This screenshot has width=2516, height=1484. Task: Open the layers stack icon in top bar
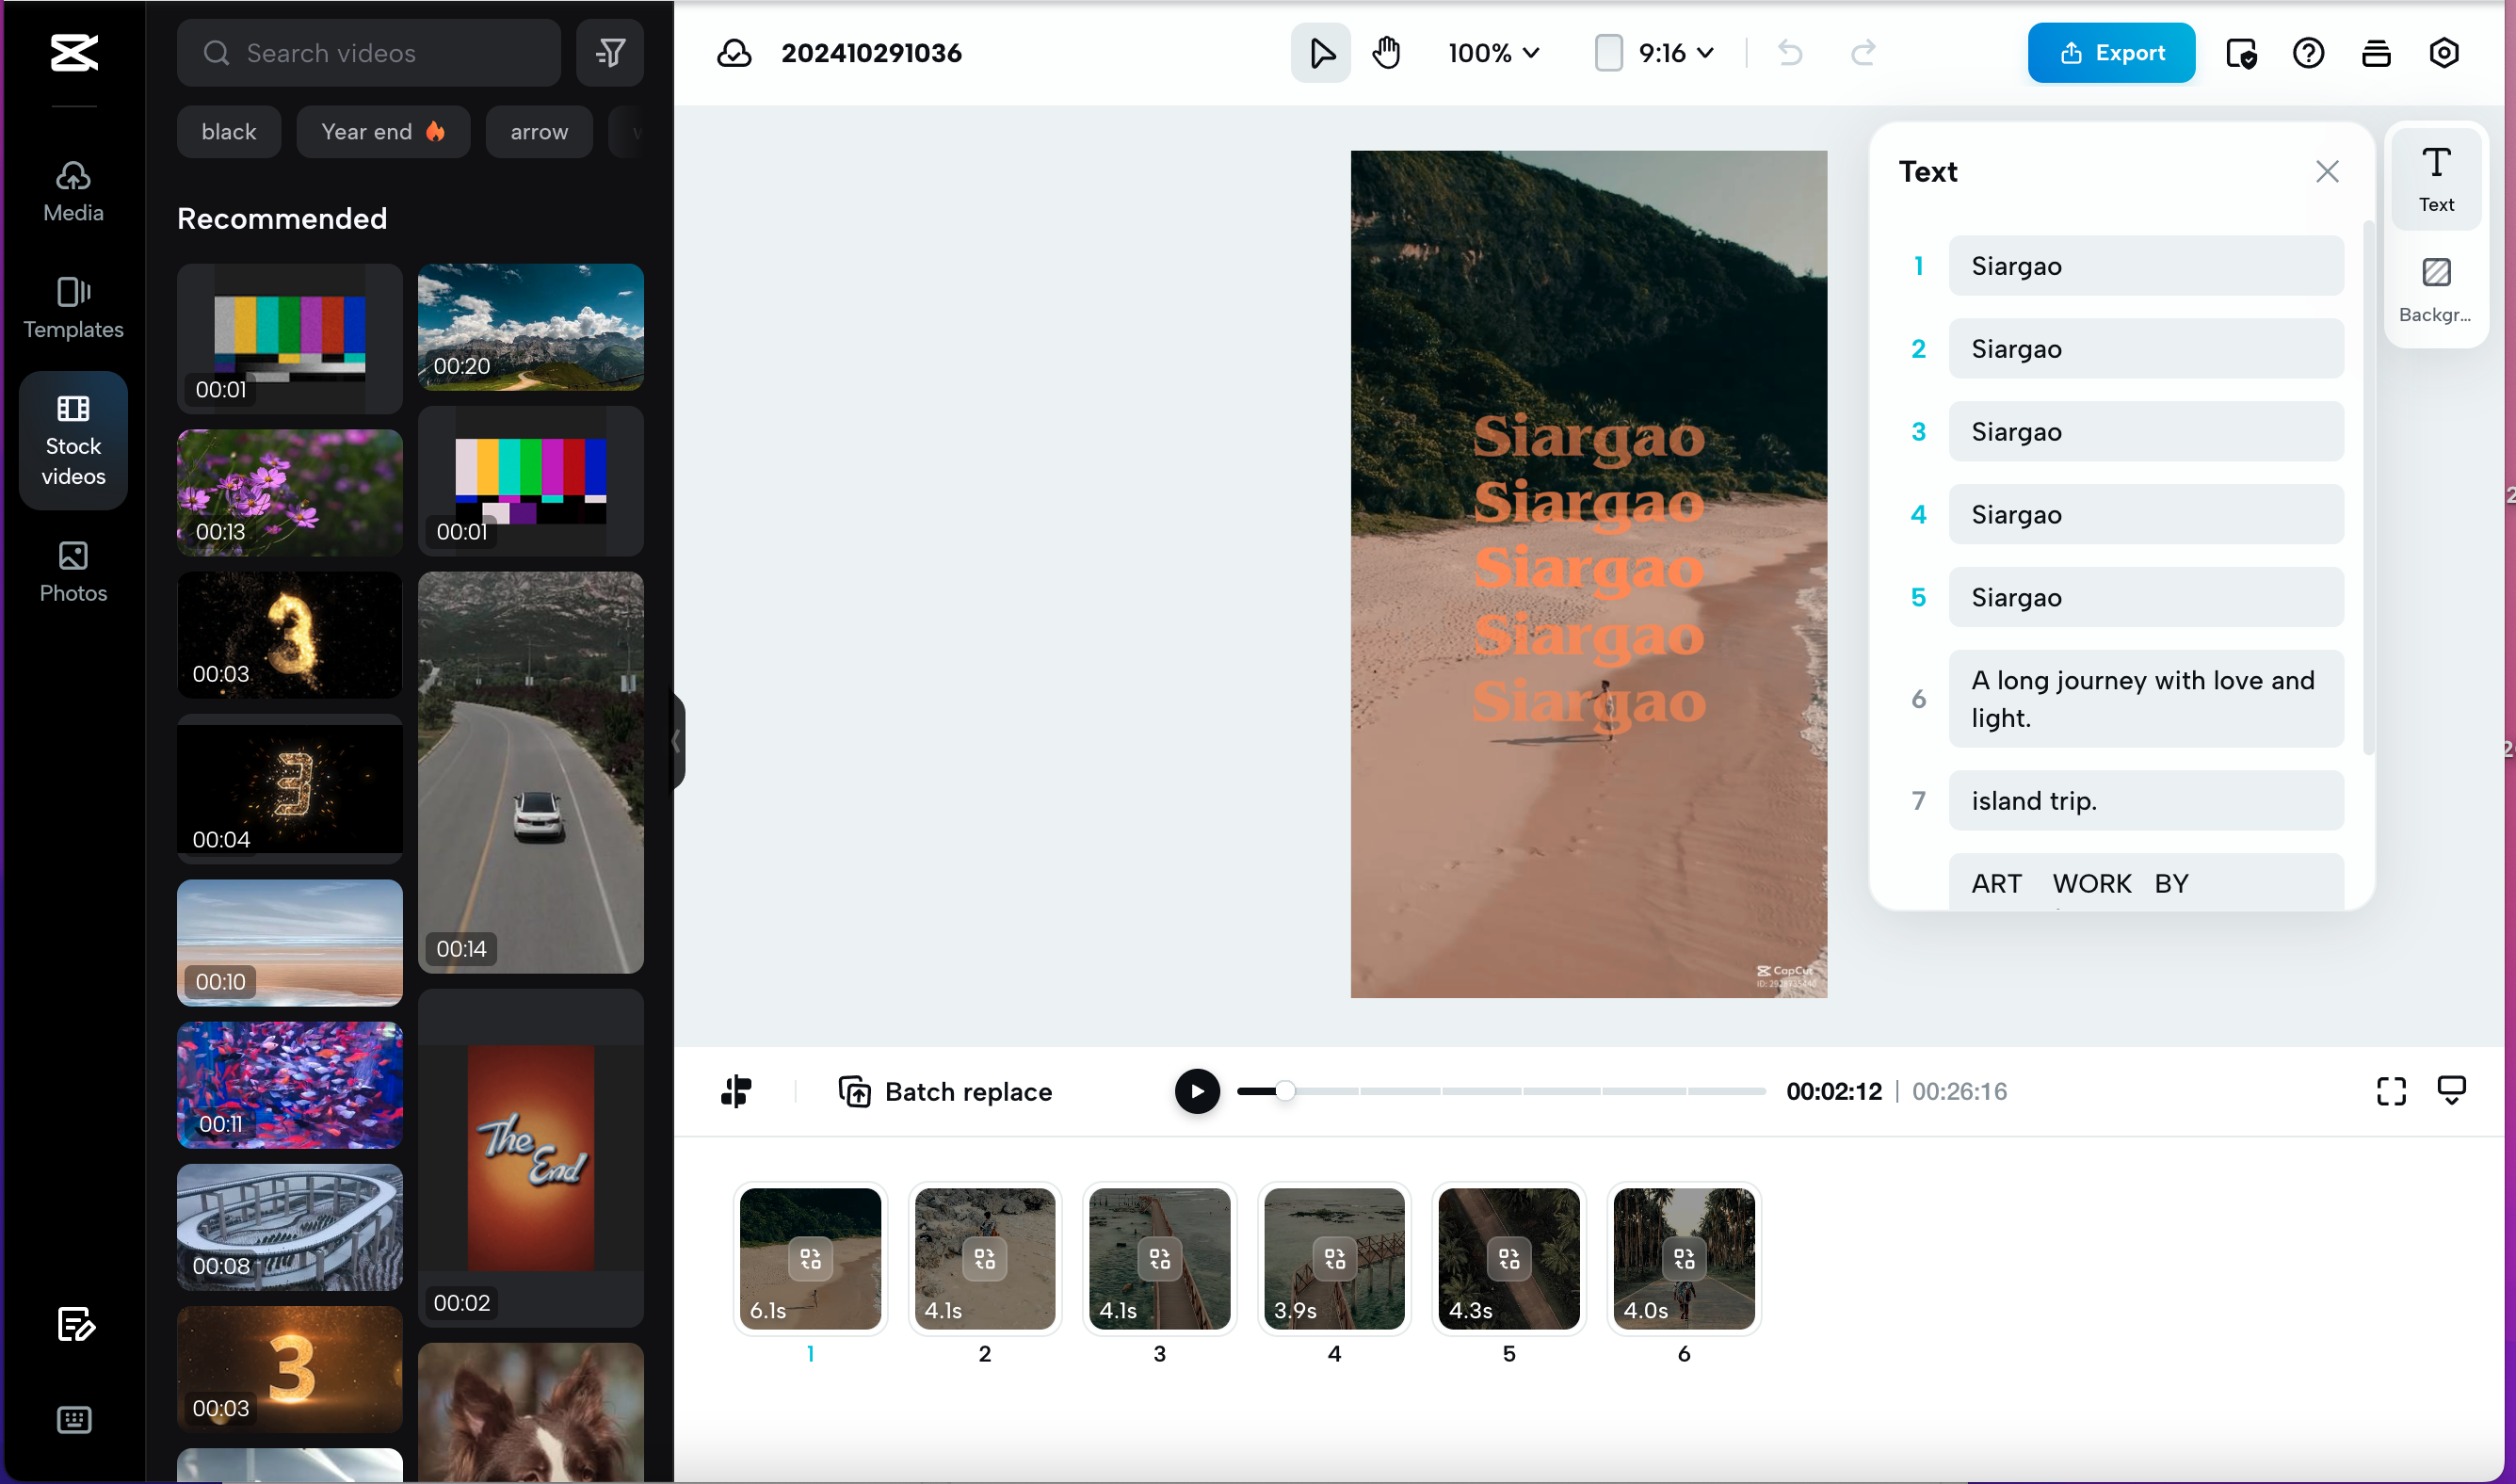click(x=2376, y=53)
